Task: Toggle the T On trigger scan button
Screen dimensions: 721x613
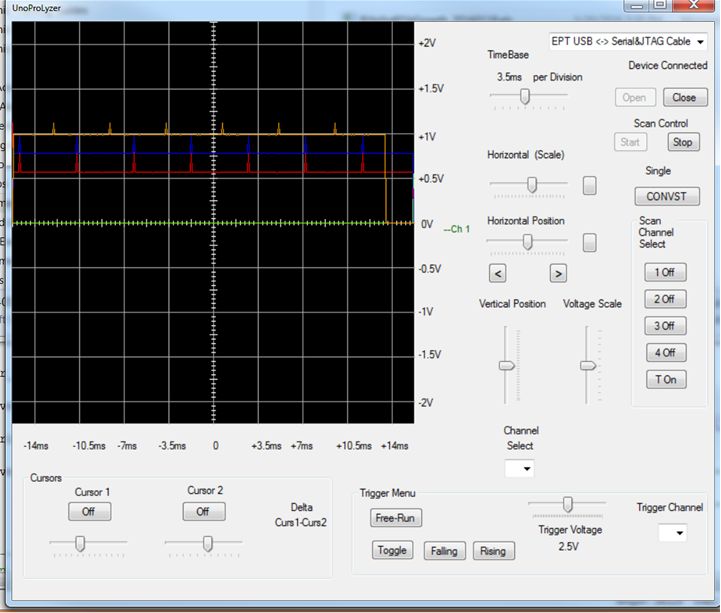Action: (666, 379)
